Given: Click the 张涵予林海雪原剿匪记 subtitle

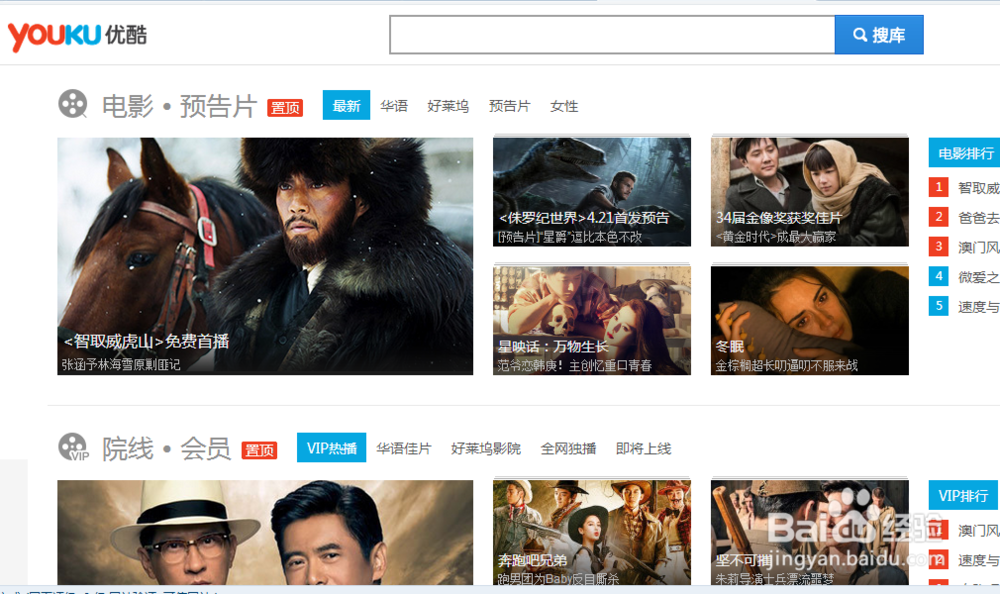Looking at the screenshot, I should tap(121, 364).
